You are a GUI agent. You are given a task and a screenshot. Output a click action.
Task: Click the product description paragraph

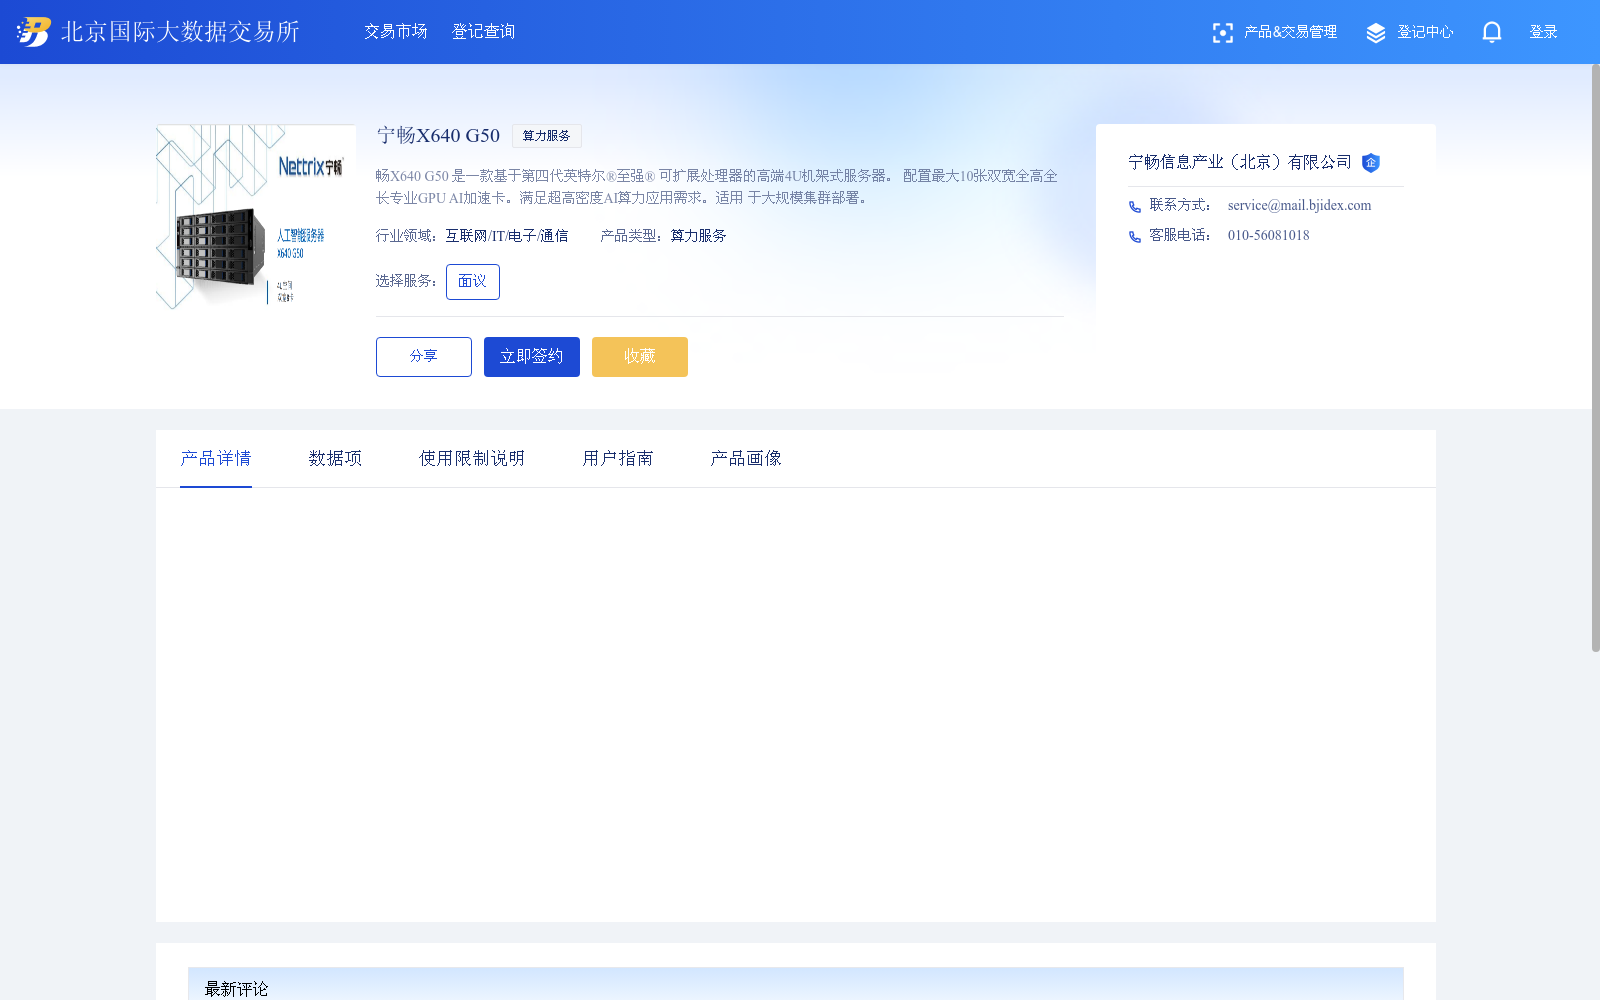pos(717,187)
